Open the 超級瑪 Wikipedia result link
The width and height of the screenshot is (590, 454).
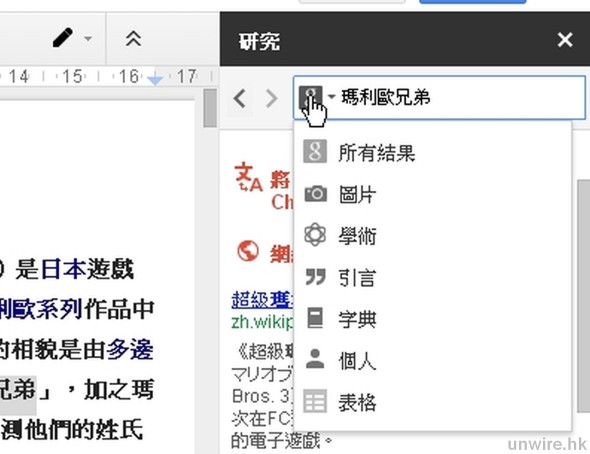tap(263, 300)
